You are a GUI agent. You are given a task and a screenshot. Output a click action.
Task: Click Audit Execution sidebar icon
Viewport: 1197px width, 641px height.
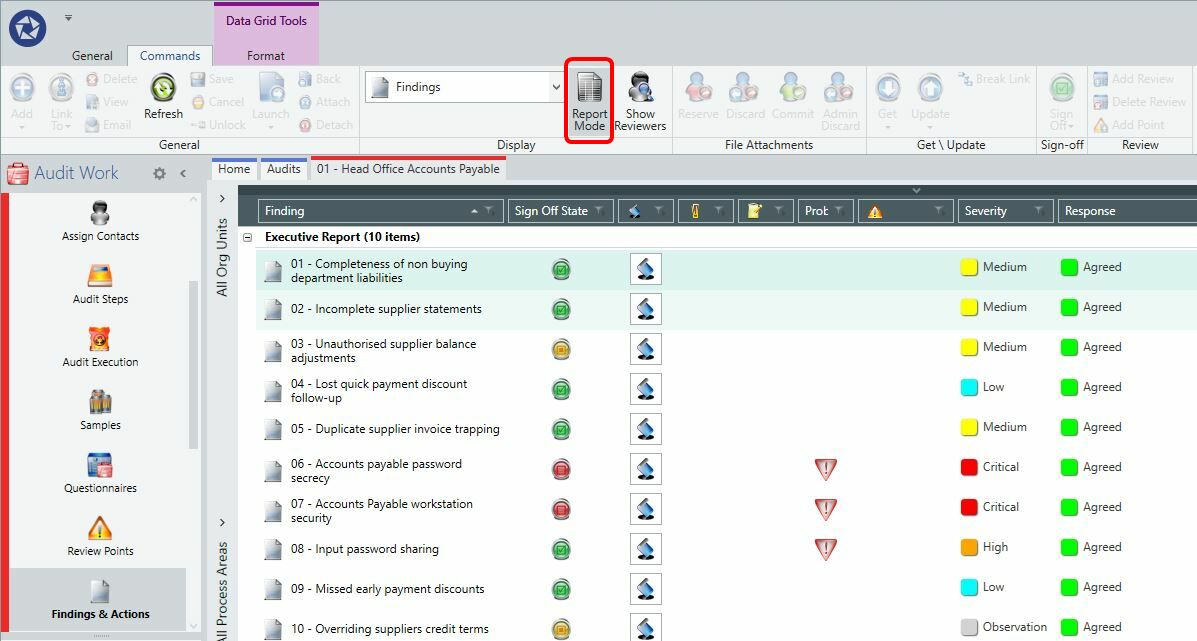100,347
